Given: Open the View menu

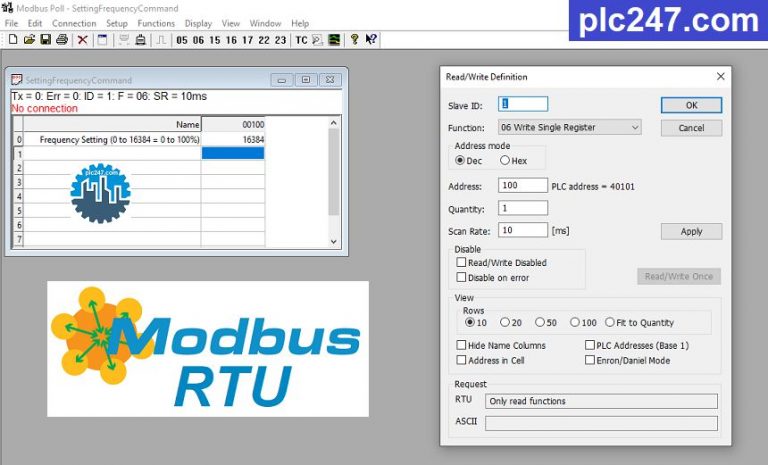Looking at the screenshot, I should [231, 23].
